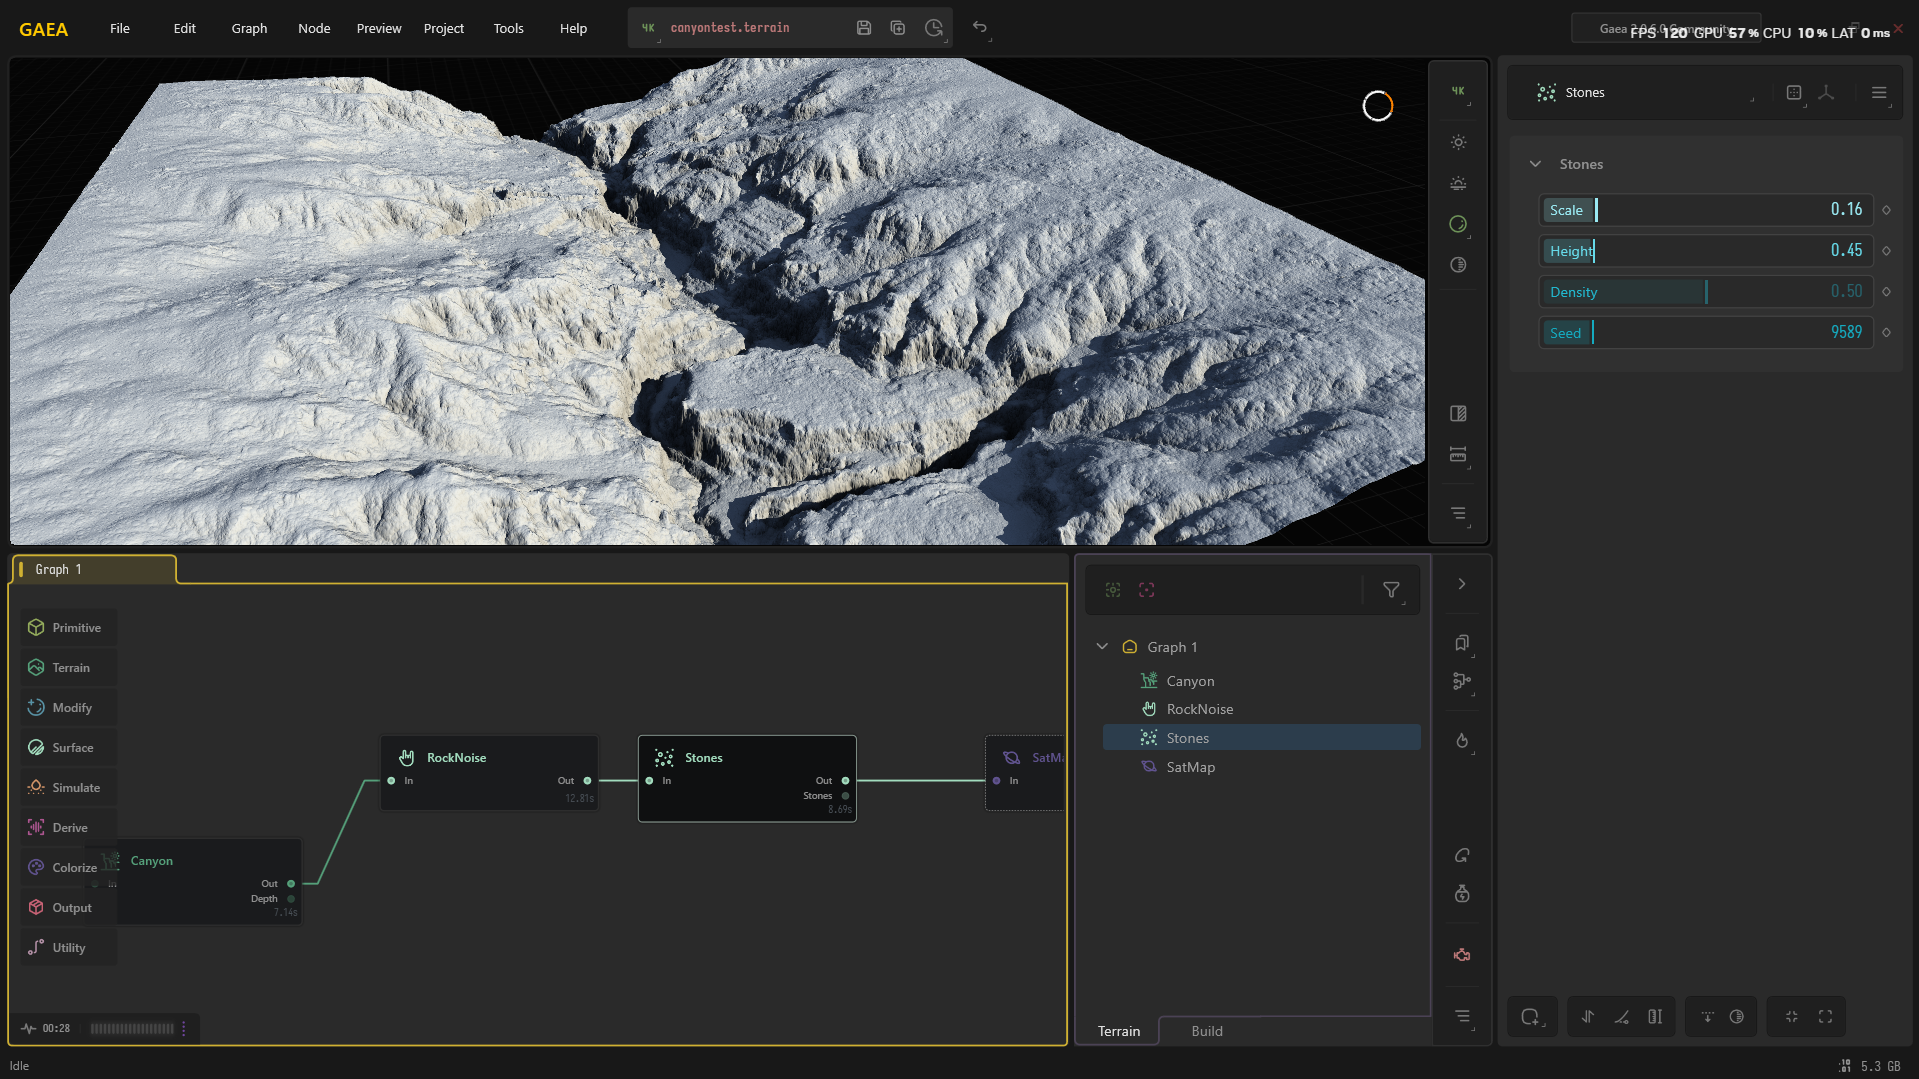Open the Simulate node category
Image resolution: width=1919 pixels, height=1079 pixels.
pyautogui.click(x=68, y=788)
